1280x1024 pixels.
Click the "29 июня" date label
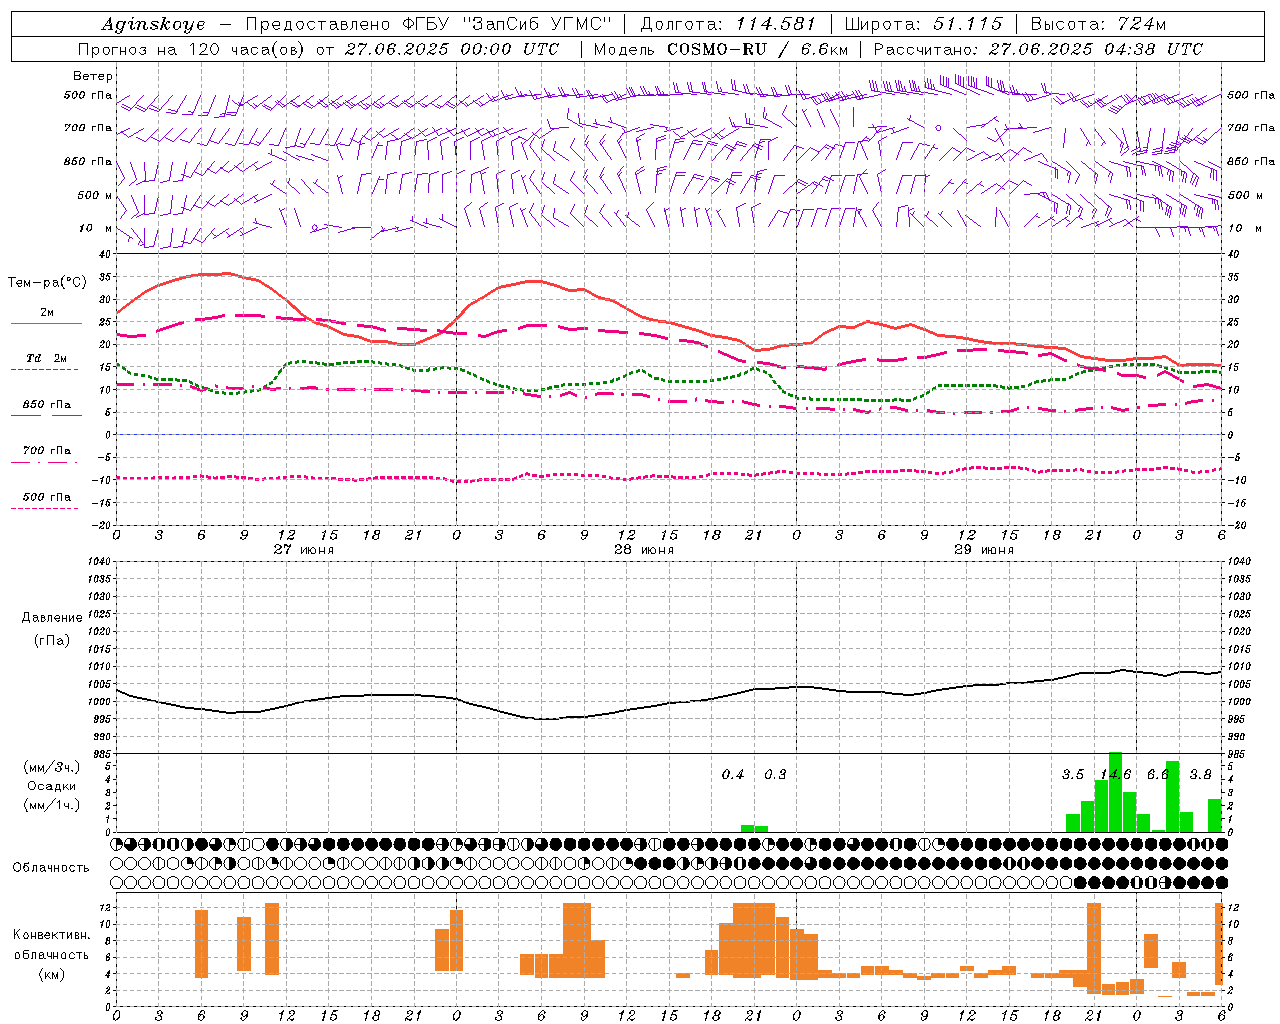click(x=984, y=549)
